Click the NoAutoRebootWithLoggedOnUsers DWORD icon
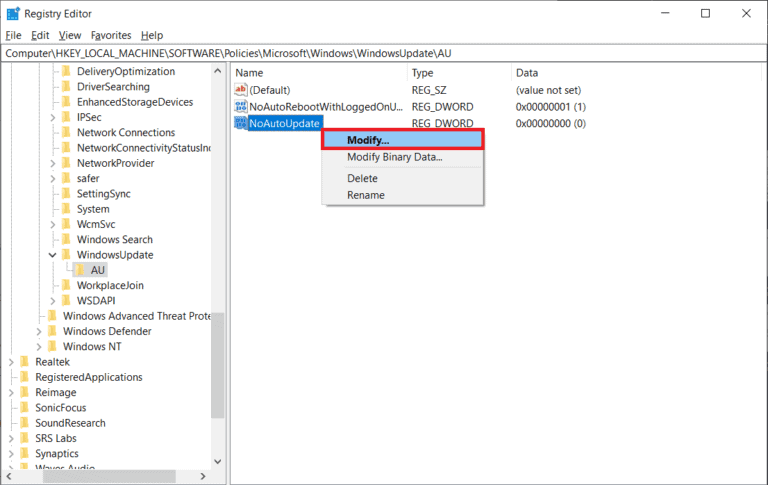 pos(240,106)
